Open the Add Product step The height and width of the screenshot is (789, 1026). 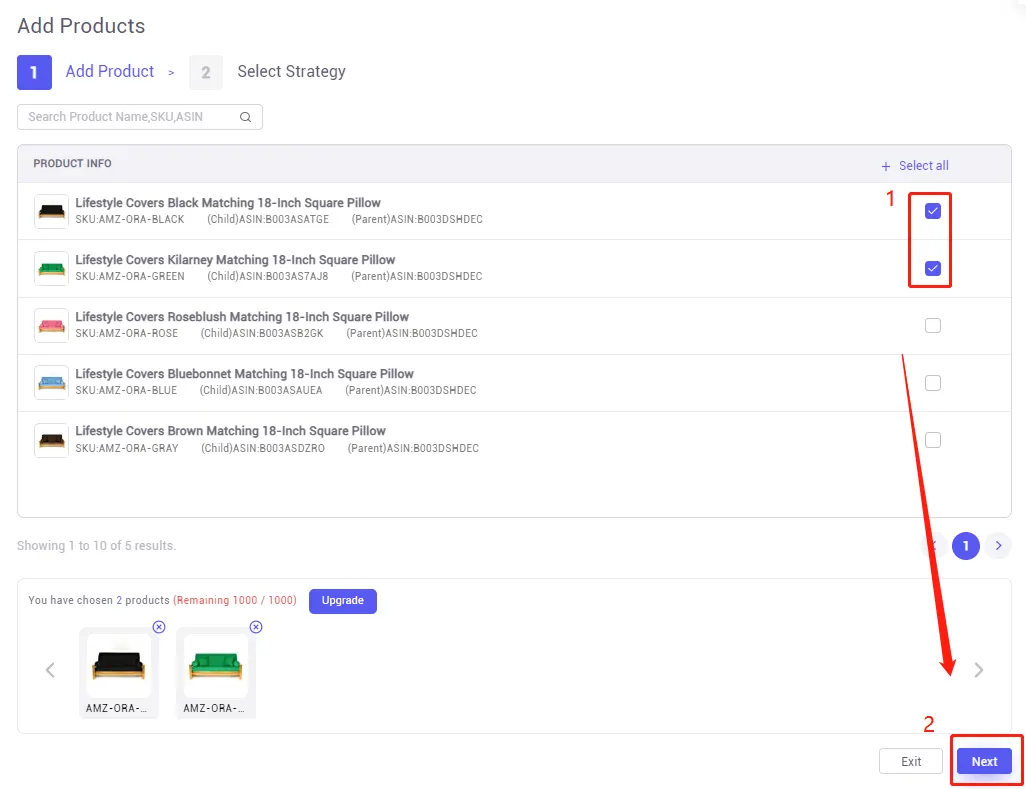tap(109, 71)
